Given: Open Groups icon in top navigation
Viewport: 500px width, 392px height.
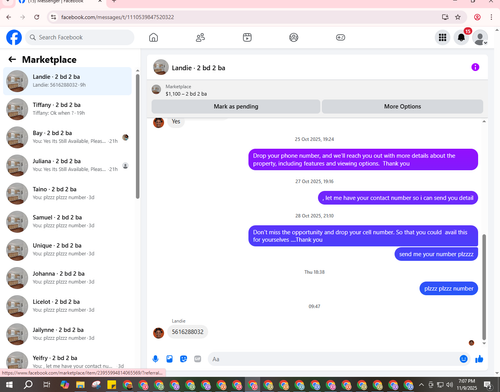Looking at the screenshot, I should click(x=294, y=37).
